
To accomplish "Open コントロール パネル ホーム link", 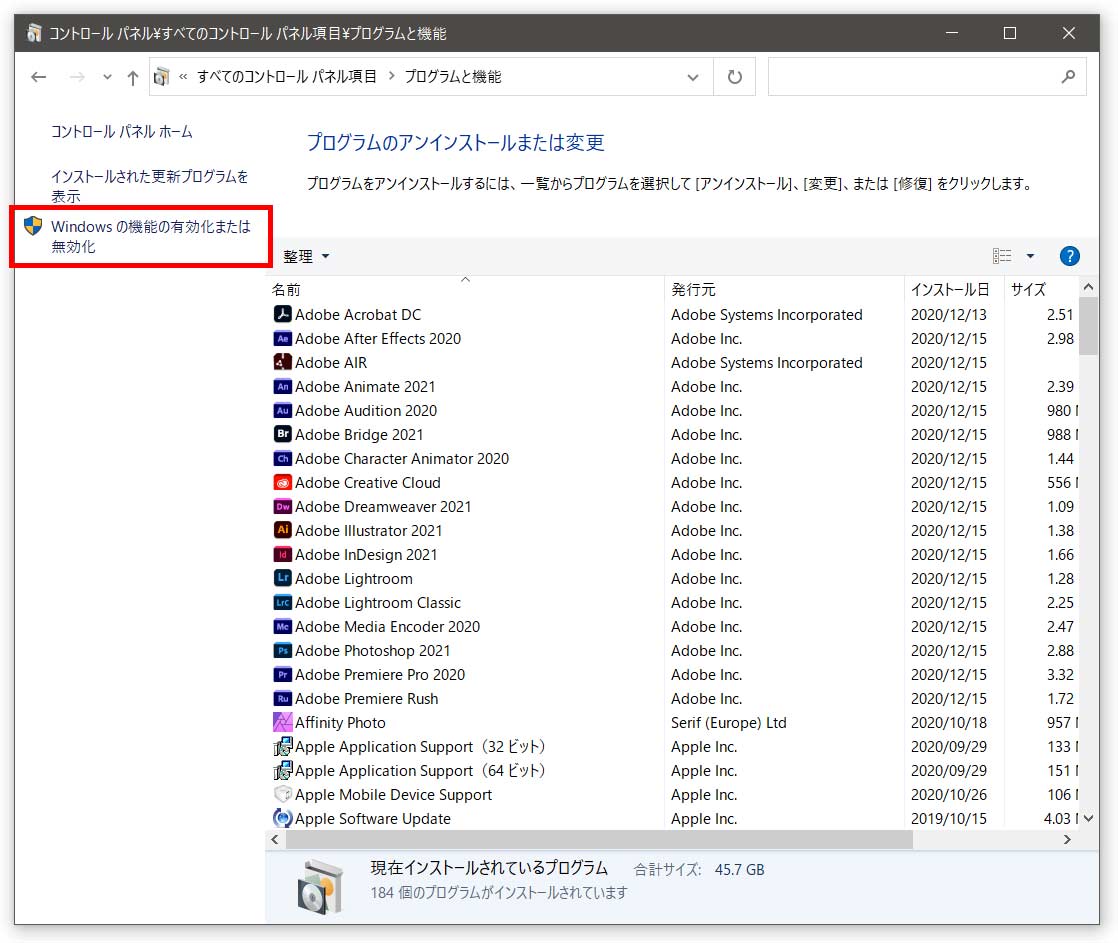I will point(122,132).
